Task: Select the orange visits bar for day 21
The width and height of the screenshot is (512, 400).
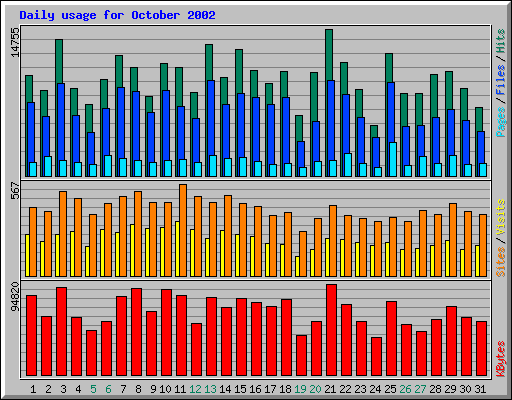Action: click(333, 241)
